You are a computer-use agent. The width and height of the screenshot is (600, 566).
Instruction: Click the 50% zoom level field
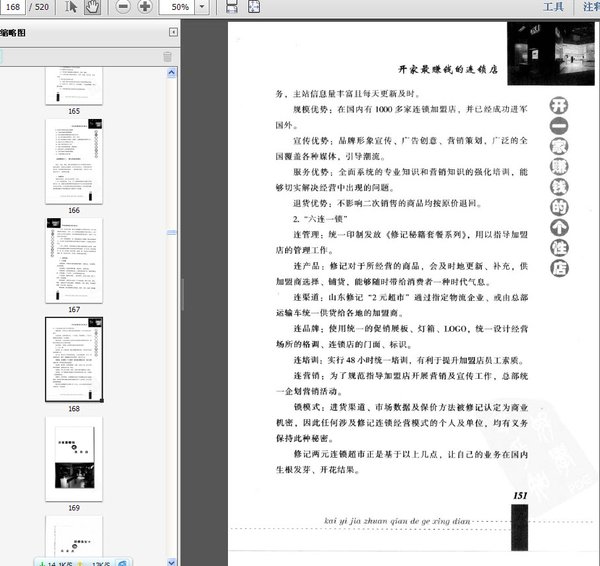click(x=180, y=7)
